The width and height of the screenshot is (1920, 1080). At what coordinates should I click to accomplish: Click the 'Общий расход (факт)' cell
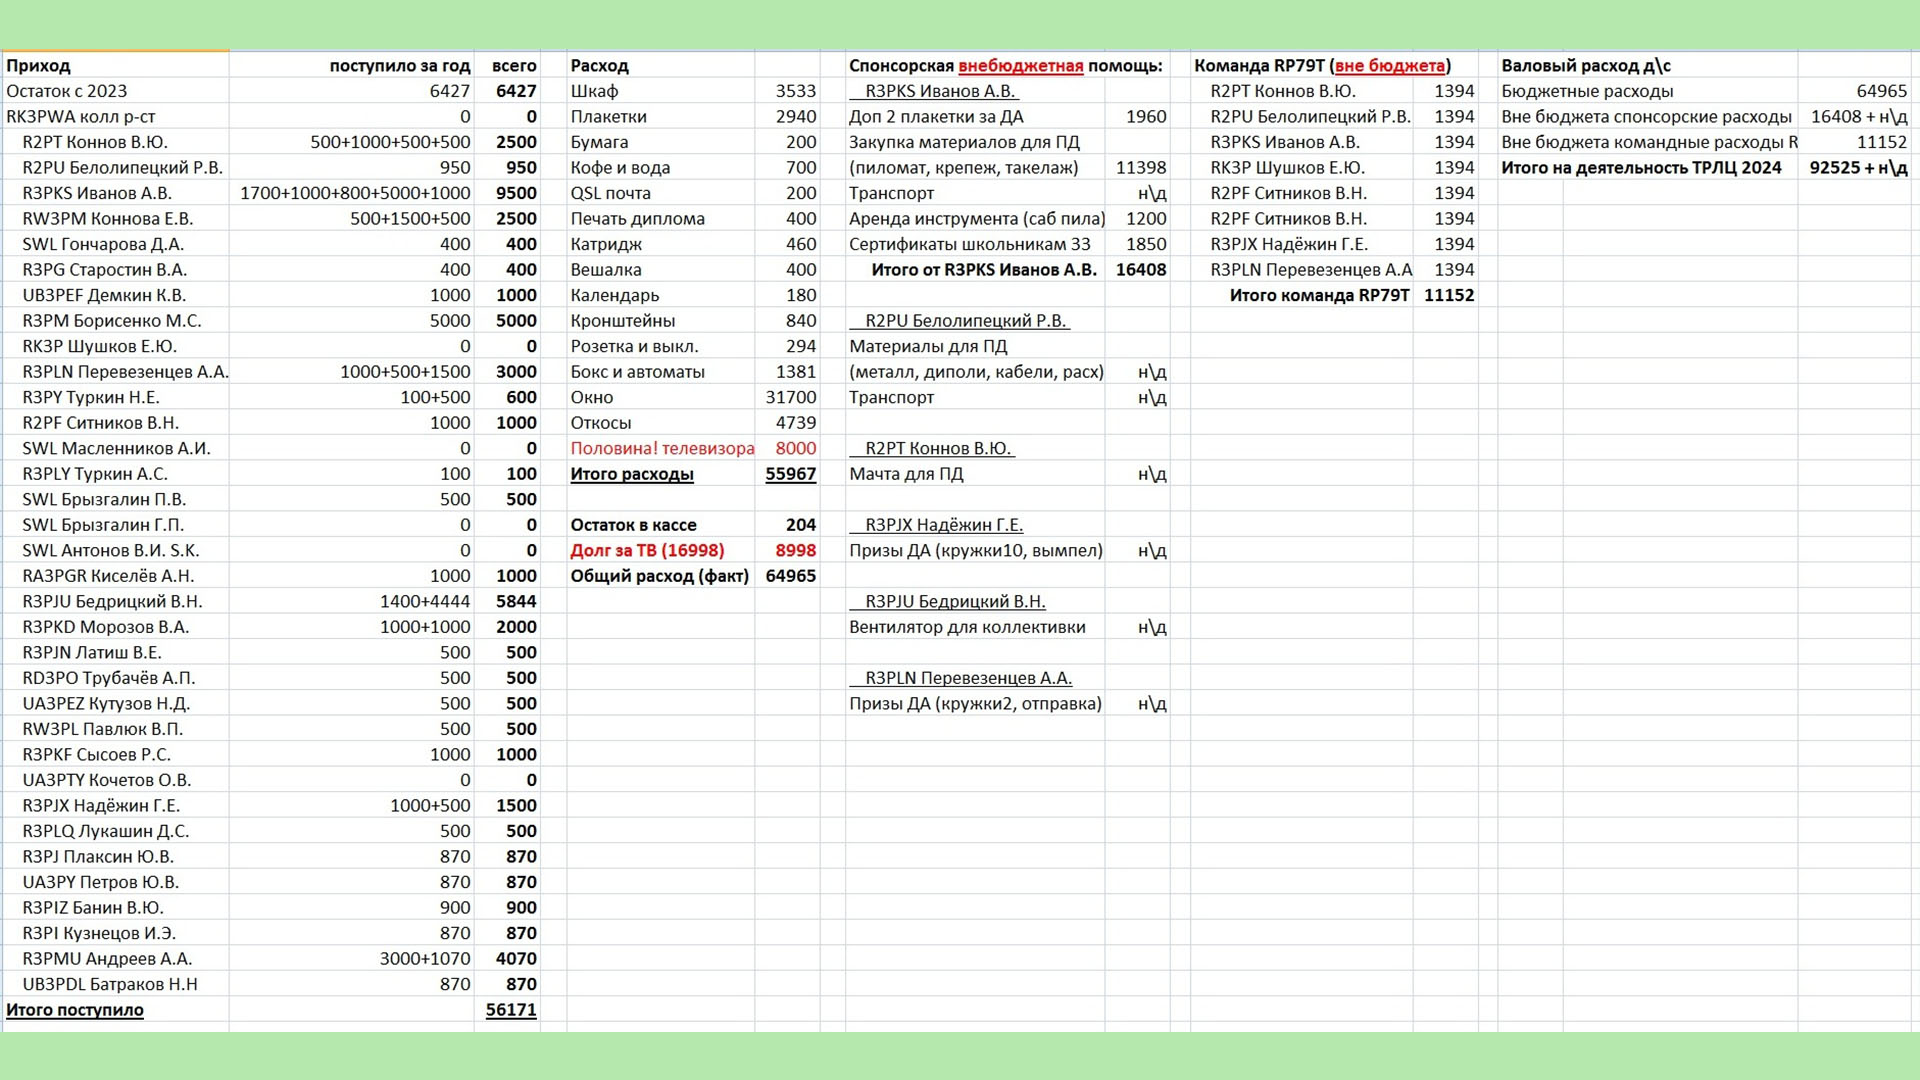[x=659, y=576]
